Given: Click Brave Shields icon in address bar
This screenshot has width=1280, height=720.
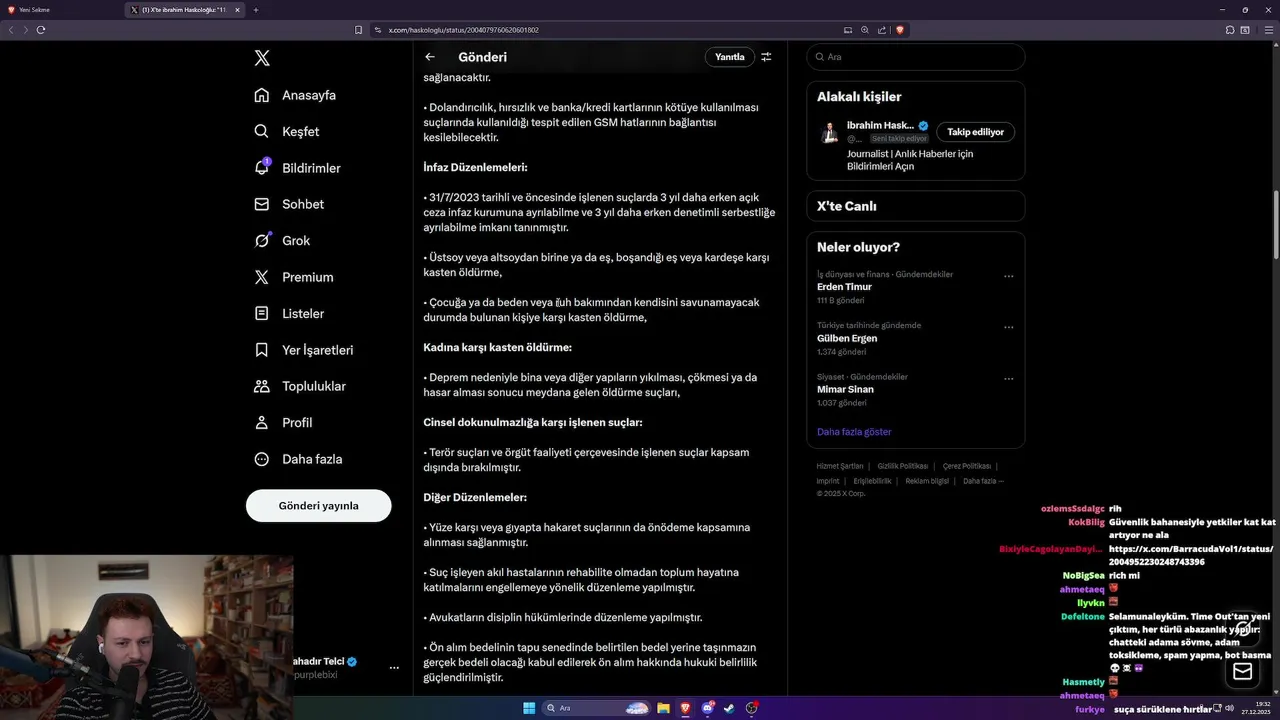Looking at the screenshot, I should (899, 30).
